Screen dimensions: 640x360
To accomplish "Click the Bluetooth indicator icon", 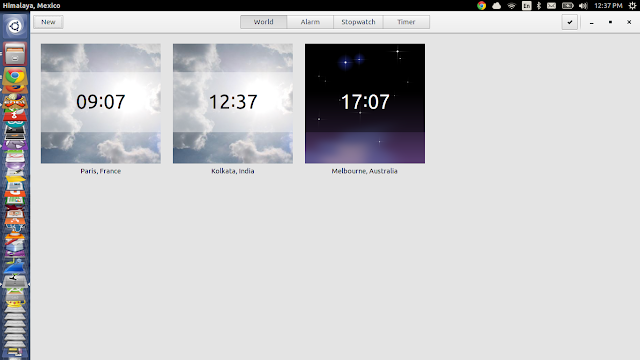I will (539, 5).
